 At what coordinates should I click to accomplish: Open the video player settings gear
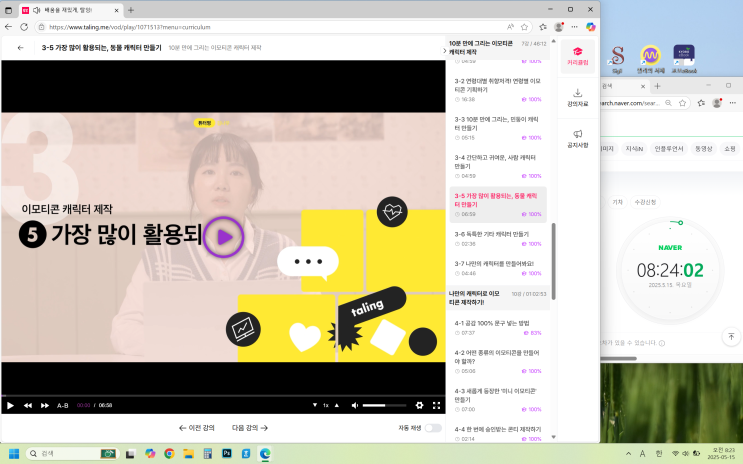[419, 405]
